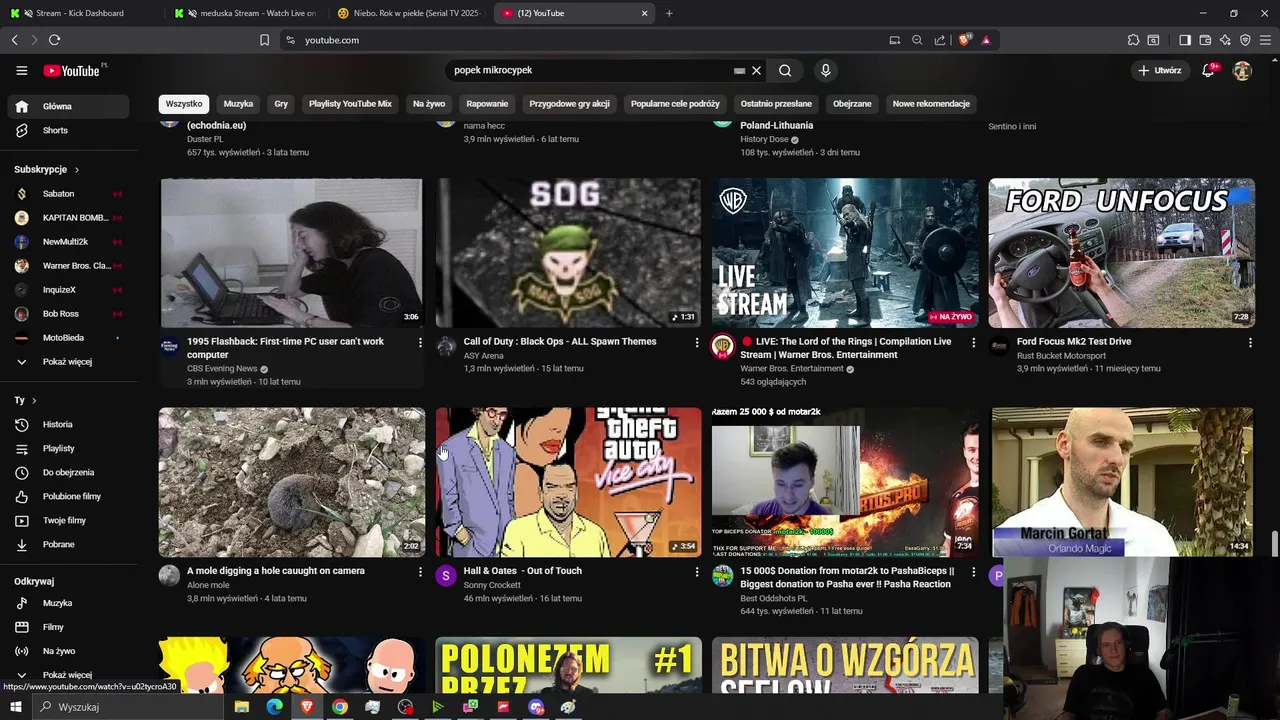
Task: Open the on-screen keyboard icon in search box
Action: tap(739, 70)
